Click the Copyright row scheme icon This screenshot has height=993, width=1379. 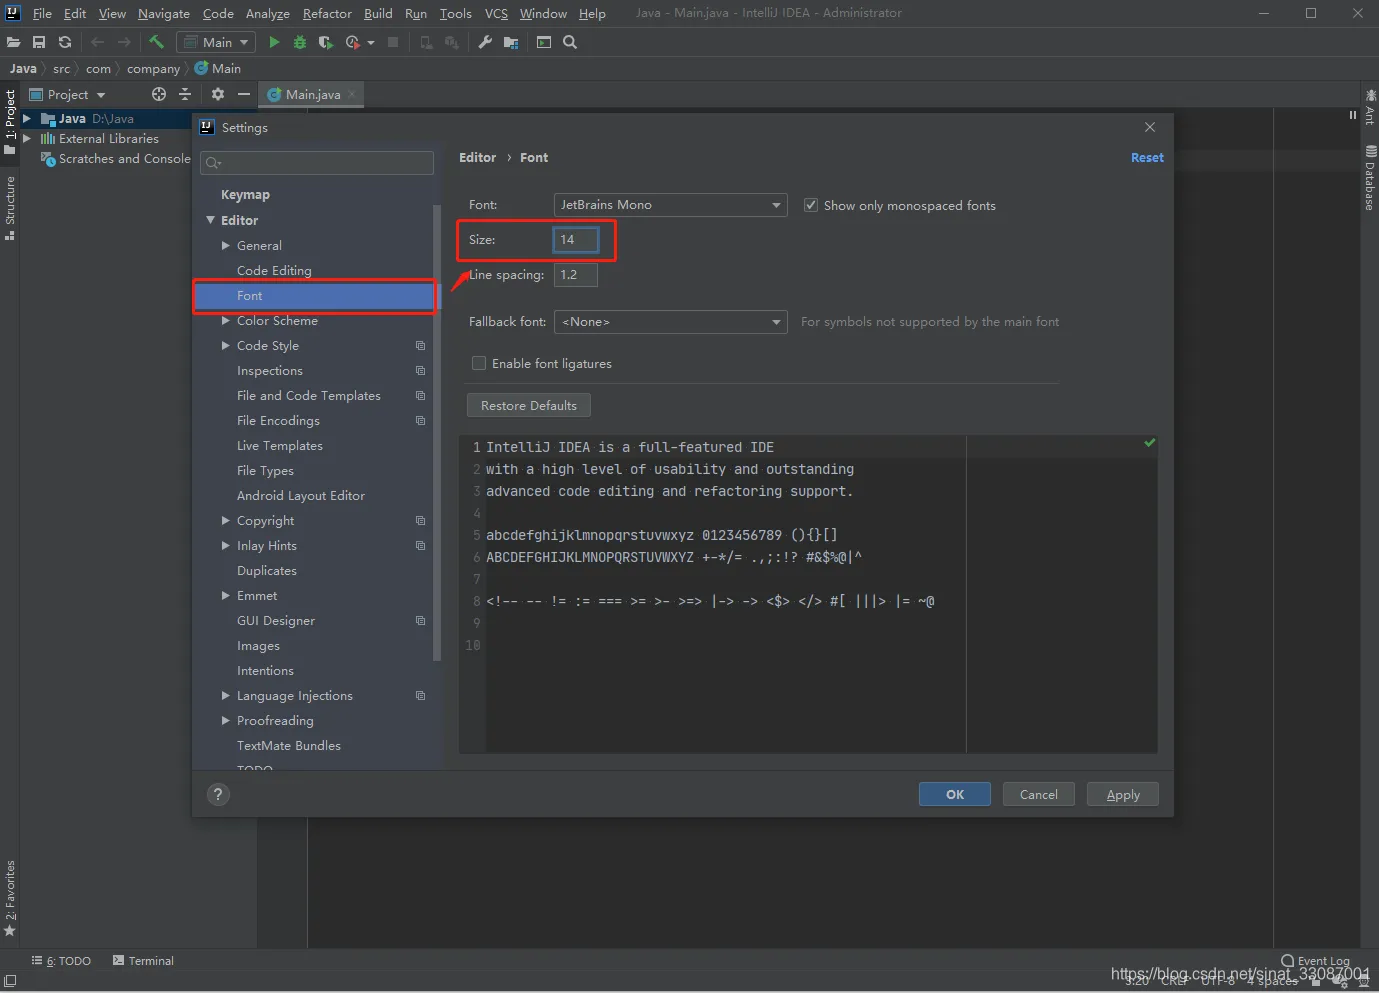coord(420,521)
